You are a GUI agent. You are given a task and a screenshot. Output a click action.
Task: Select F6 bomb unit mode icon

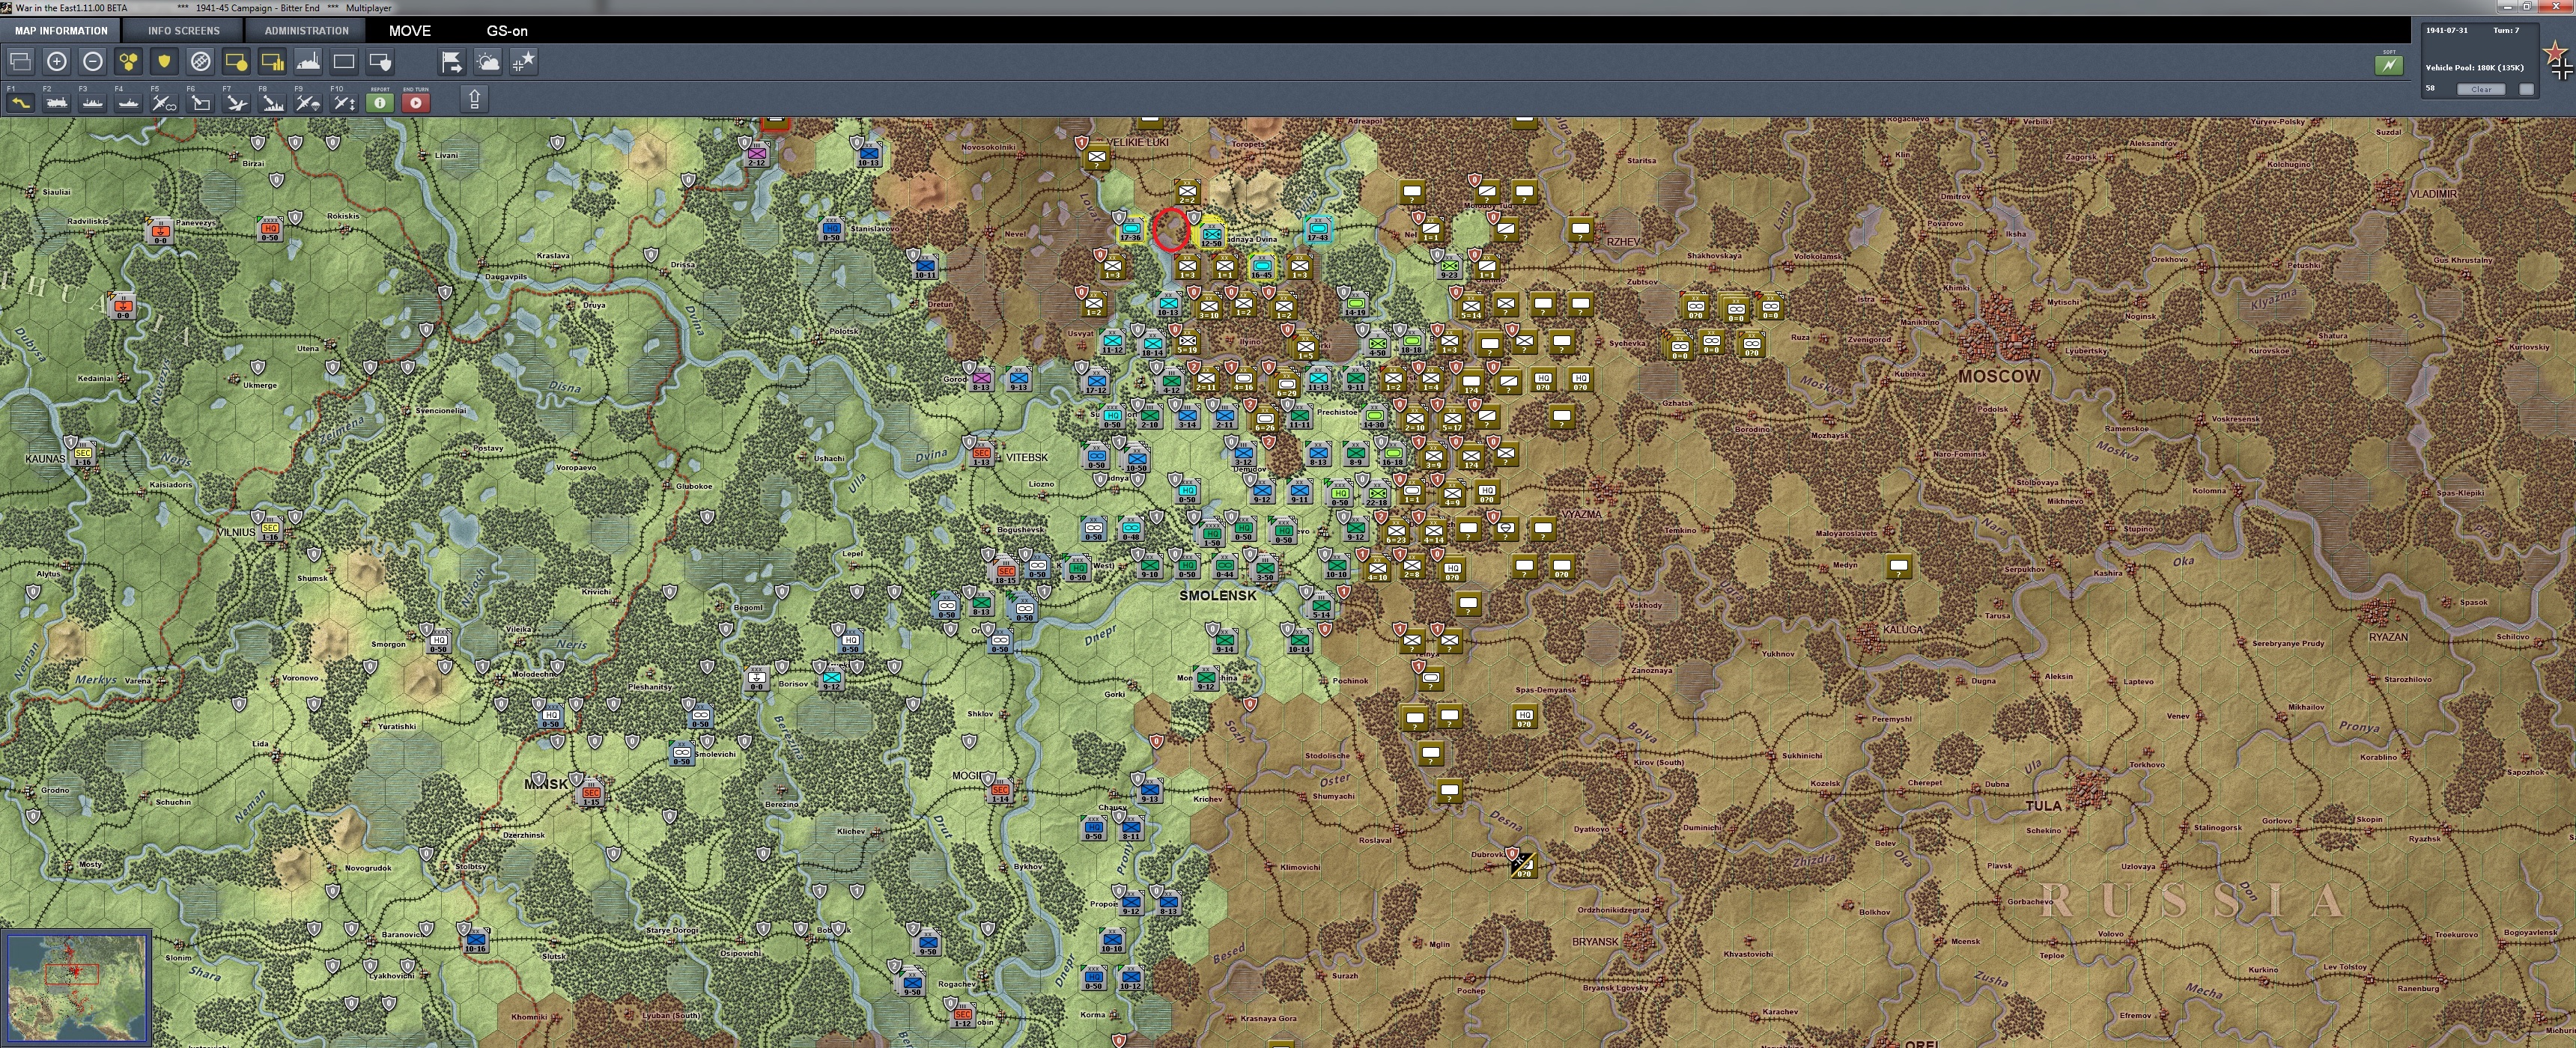pyautogui.click(x=200, y=102)
